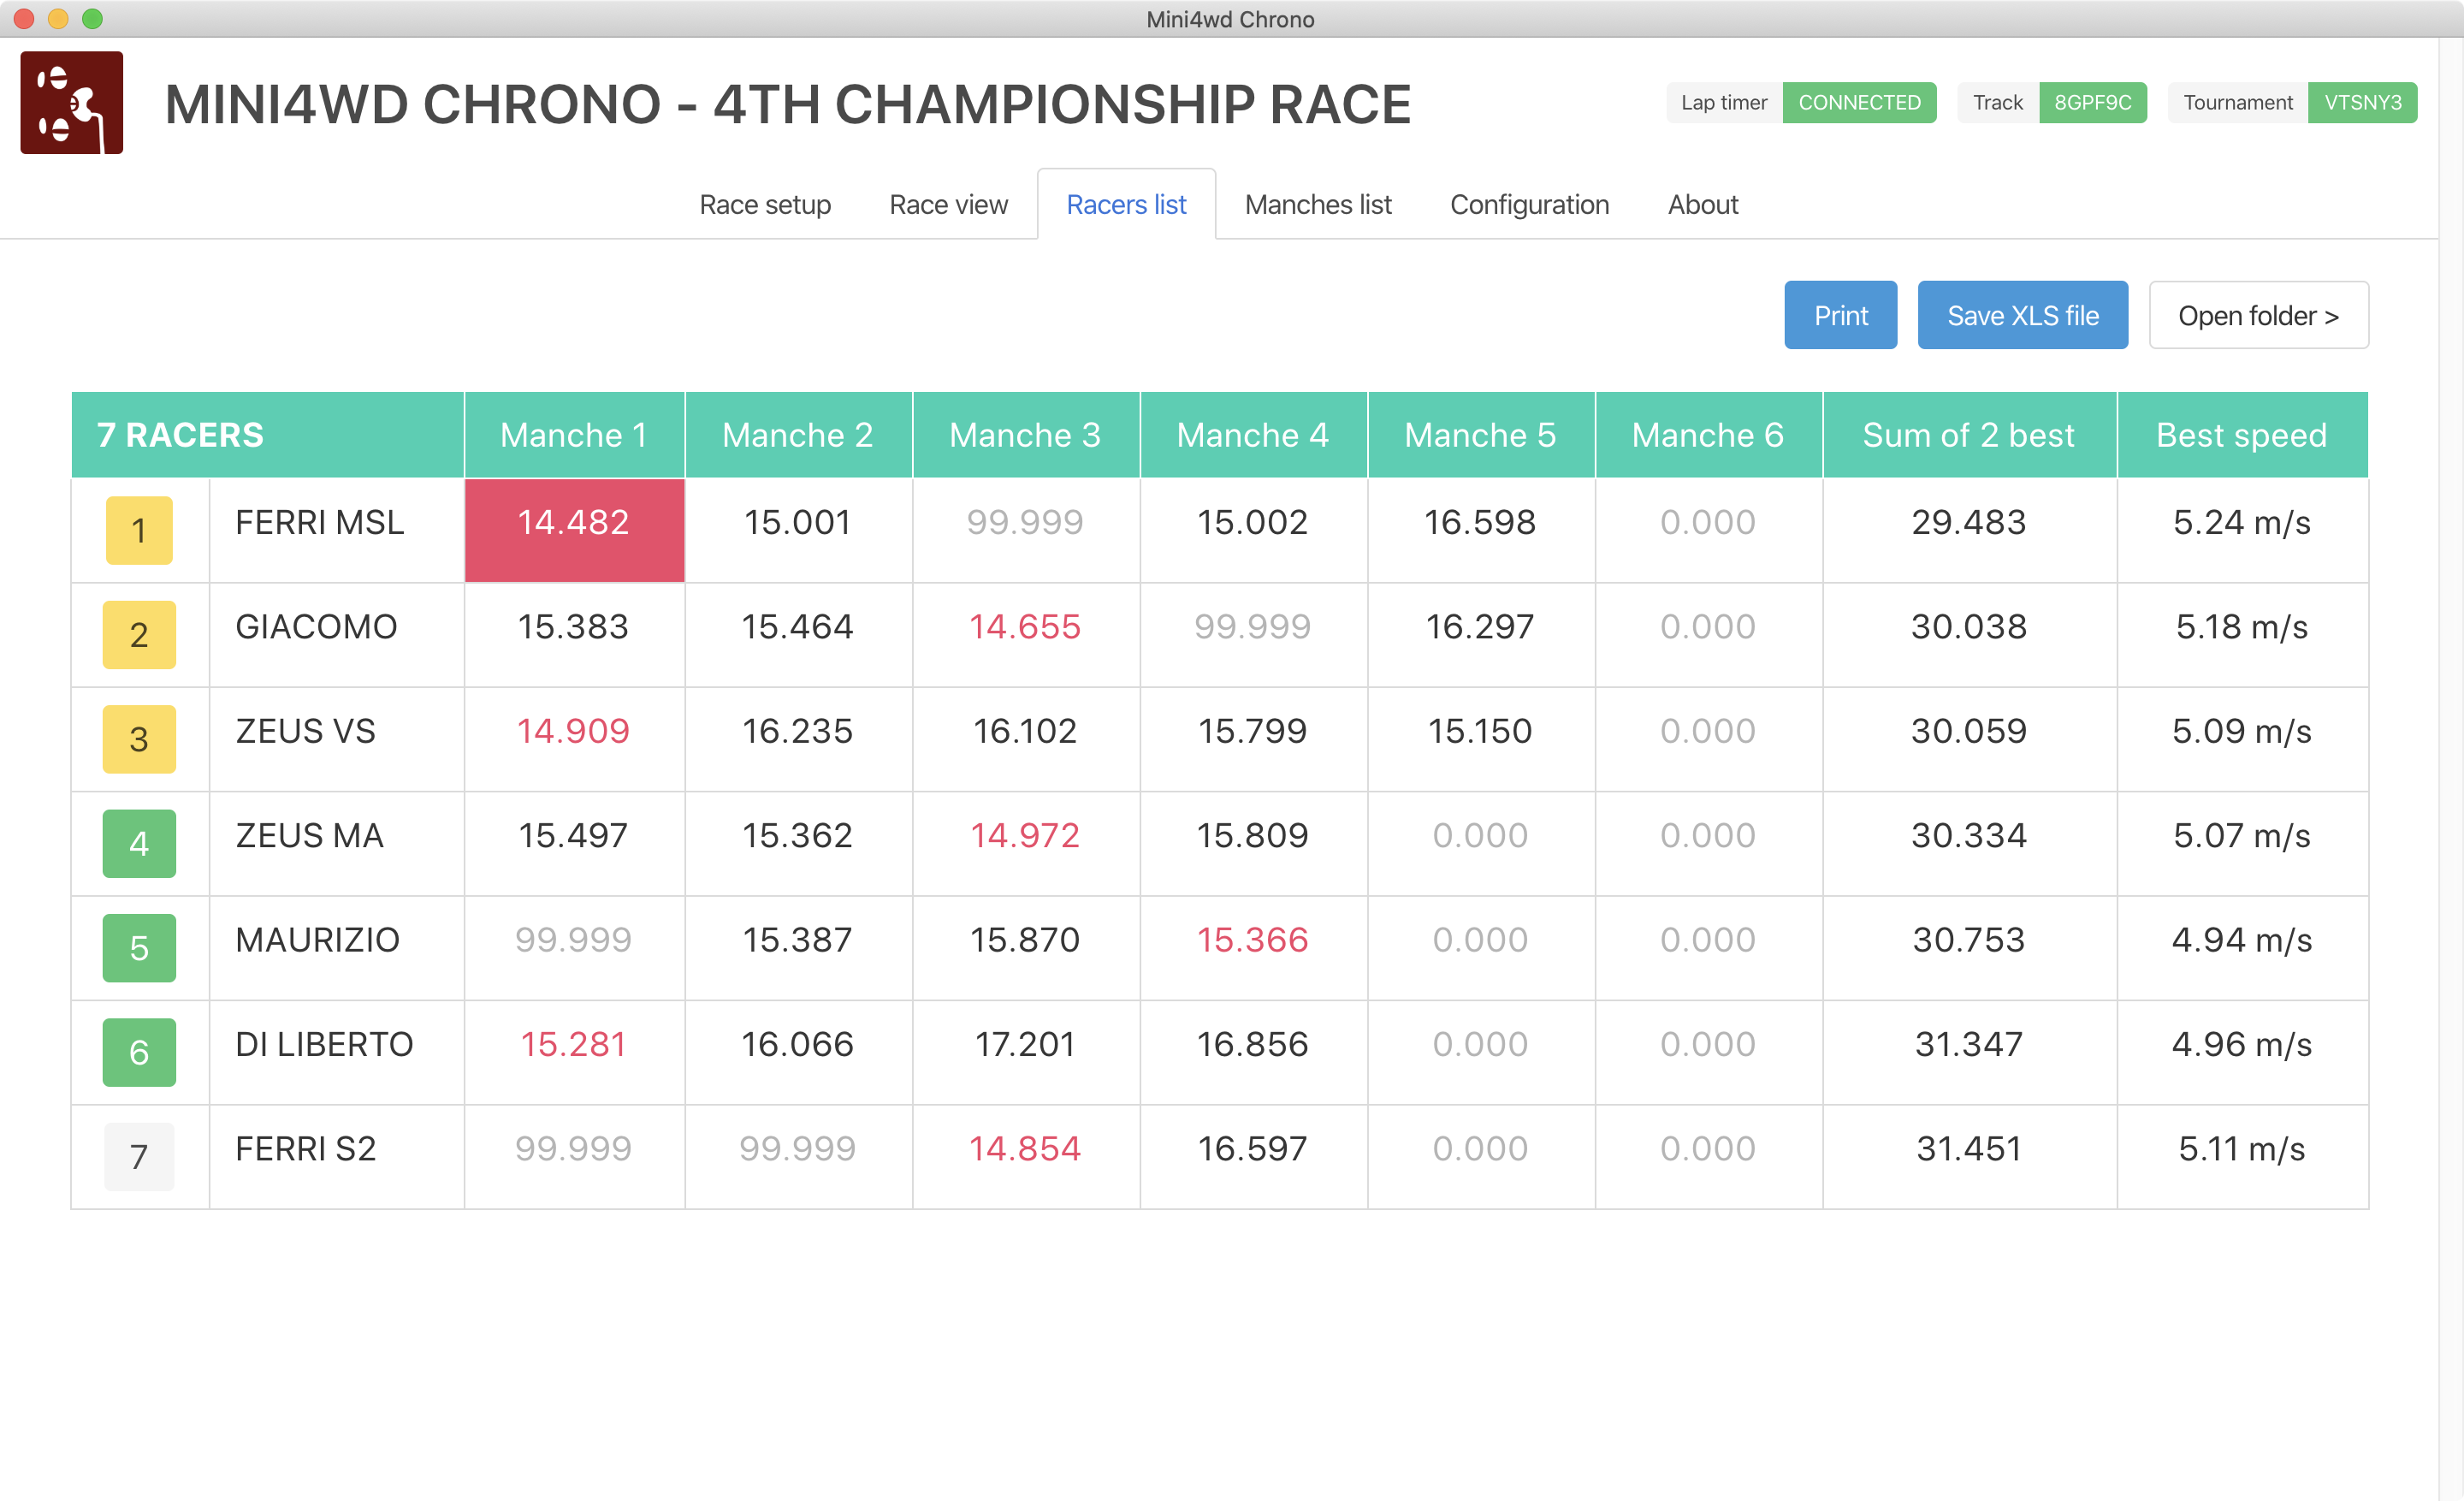Click the Open folder button
This screenshot has width=2464, height=1501.
coord(2258,315)
